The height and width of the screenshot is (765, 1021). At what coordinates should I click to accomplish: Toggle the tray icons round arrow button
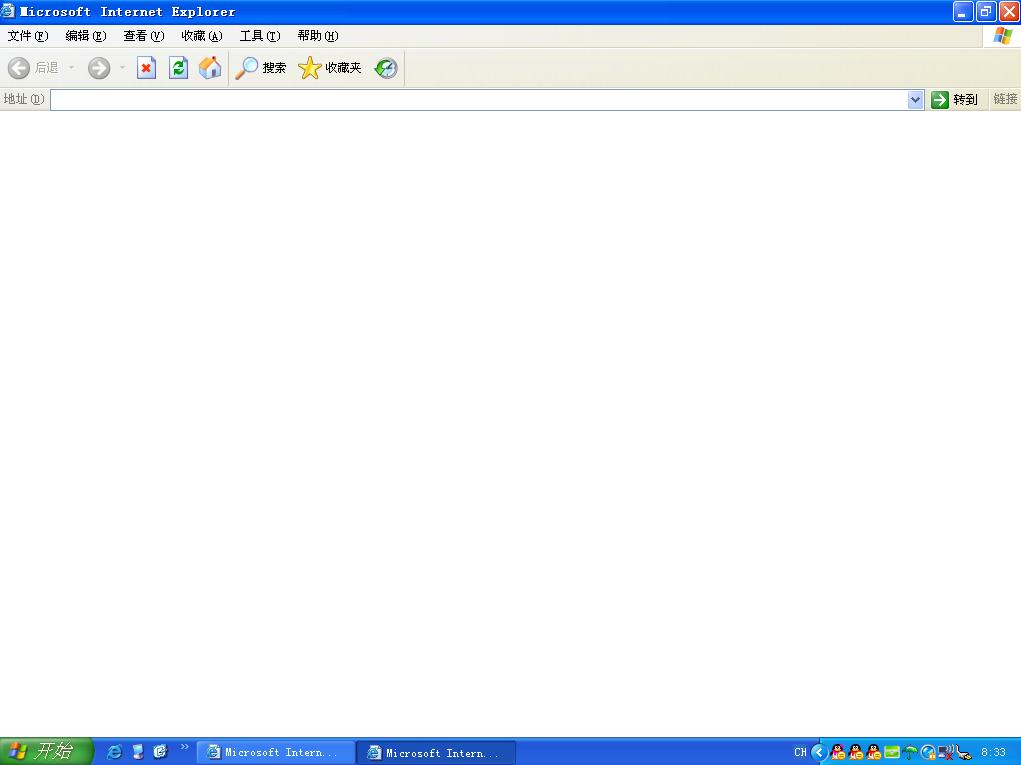coord(819,753)
